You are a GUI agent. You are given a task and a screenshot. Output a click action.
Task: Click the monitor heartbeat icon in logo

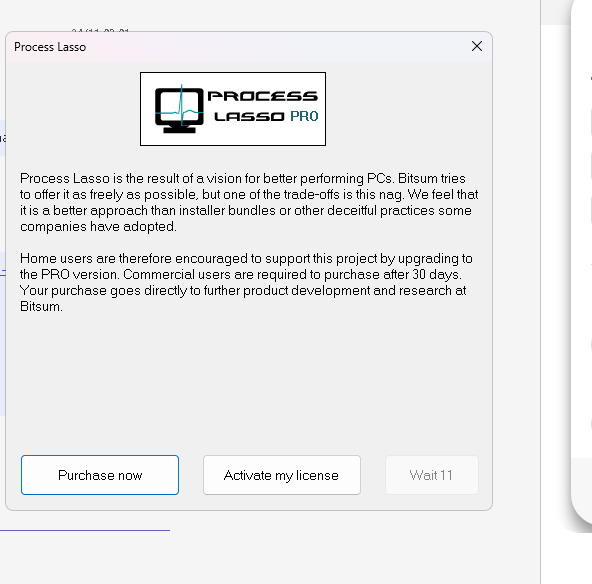coord(179,109)
